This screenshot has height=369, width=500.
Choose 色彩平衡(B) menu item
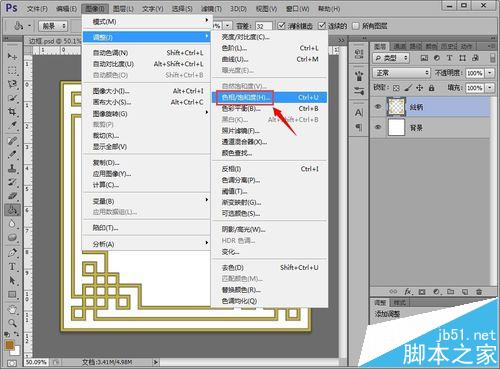(x=269, y=108)
